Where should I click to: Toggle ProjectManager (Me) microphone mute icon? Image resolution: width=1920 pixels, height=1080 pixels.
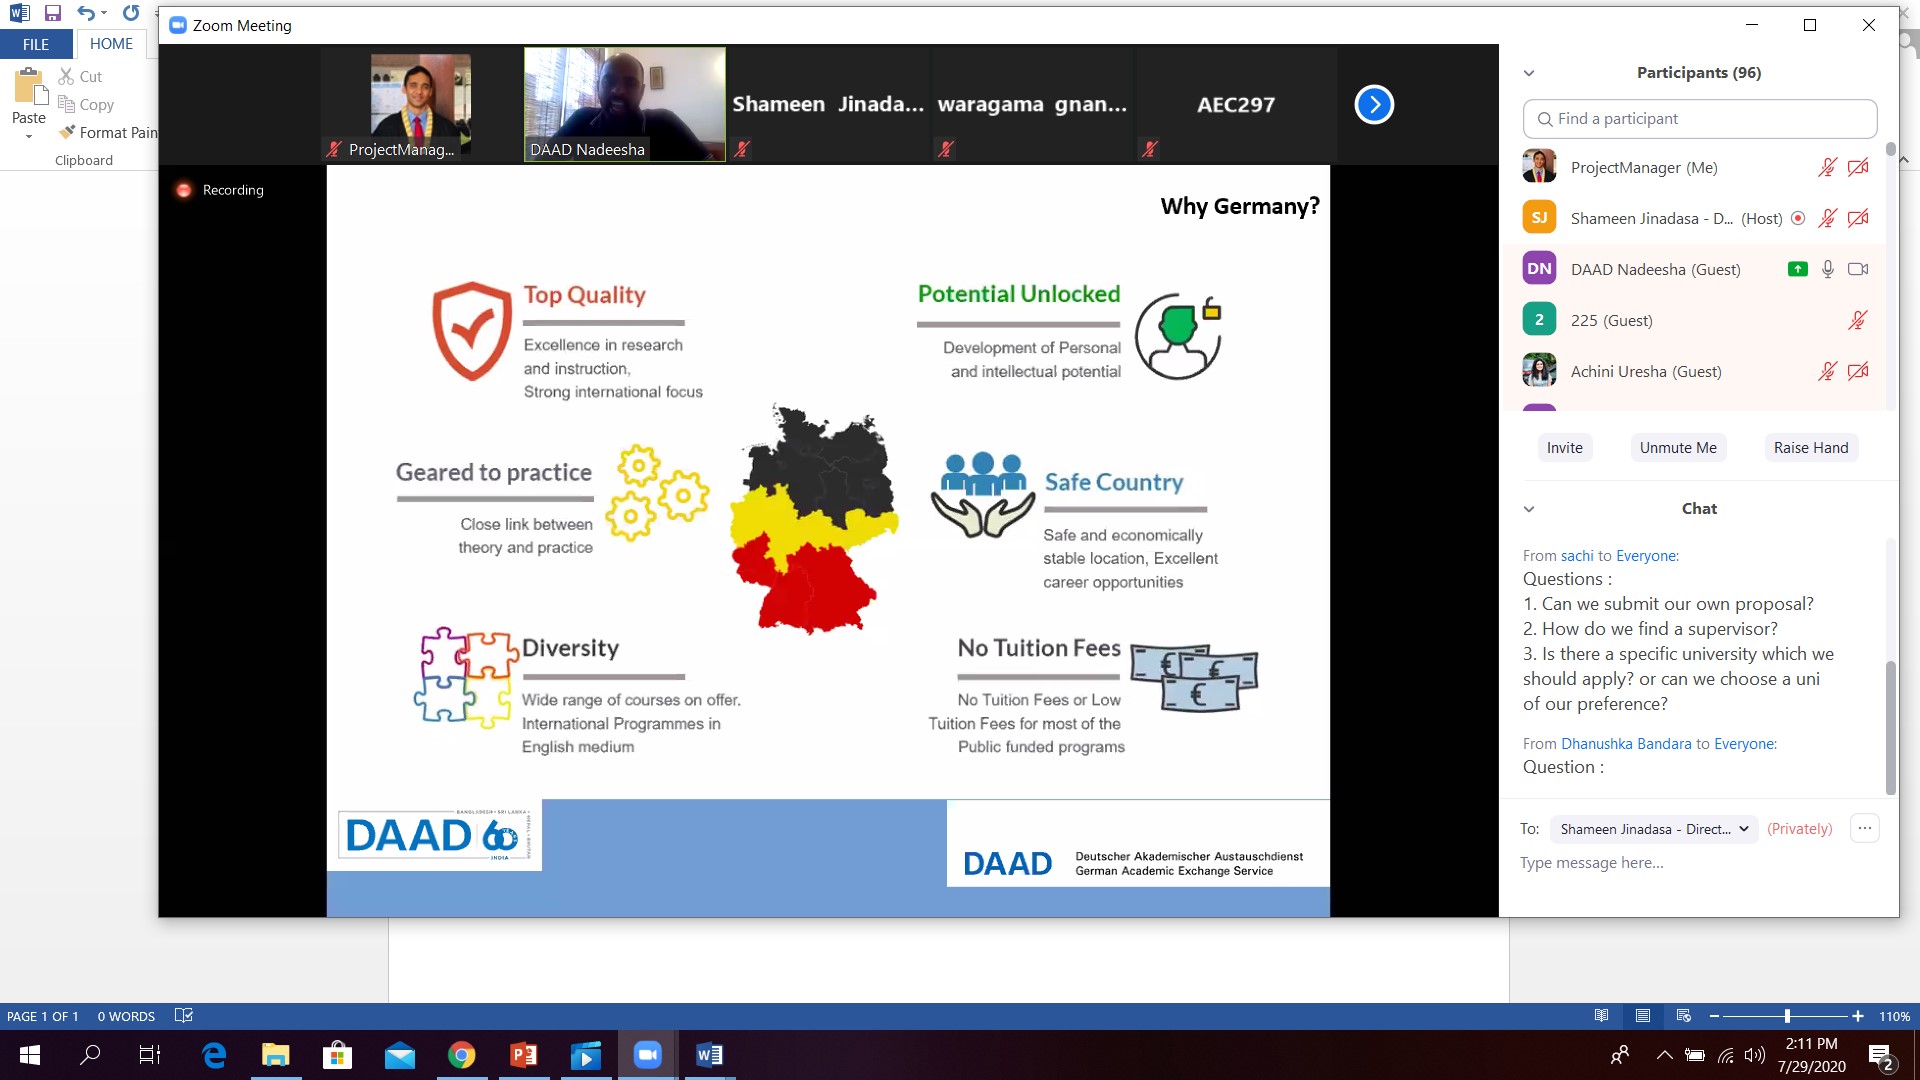pyautogui.click(x=1828, y=168)
